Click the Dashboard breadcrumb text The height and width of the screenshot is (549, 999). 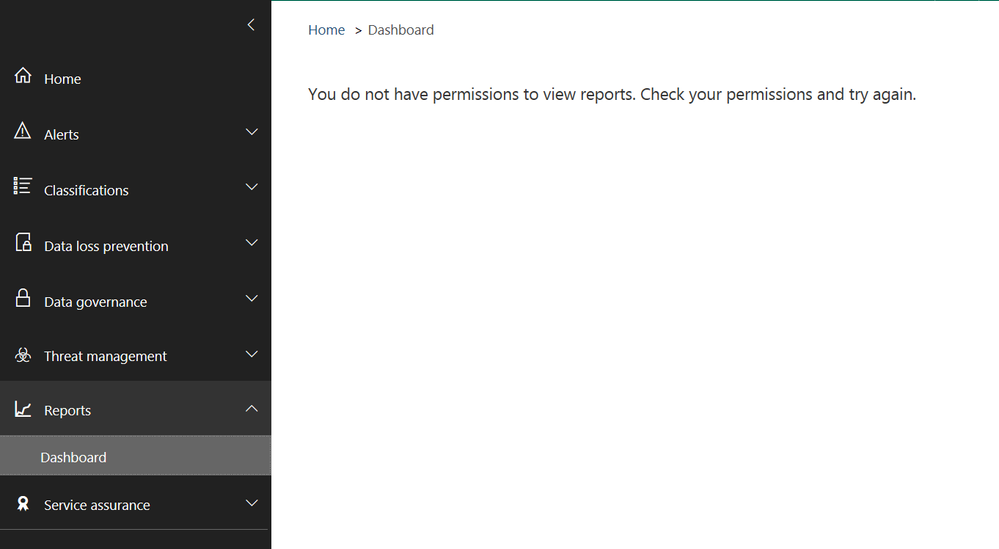[x=401, y=30]
